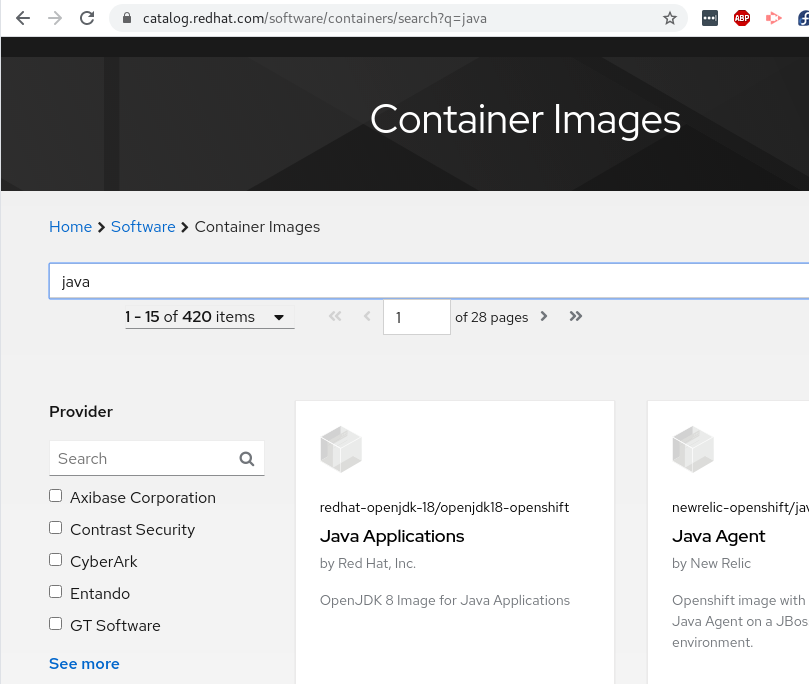Click the Container Images banner title

coord(525,120)
